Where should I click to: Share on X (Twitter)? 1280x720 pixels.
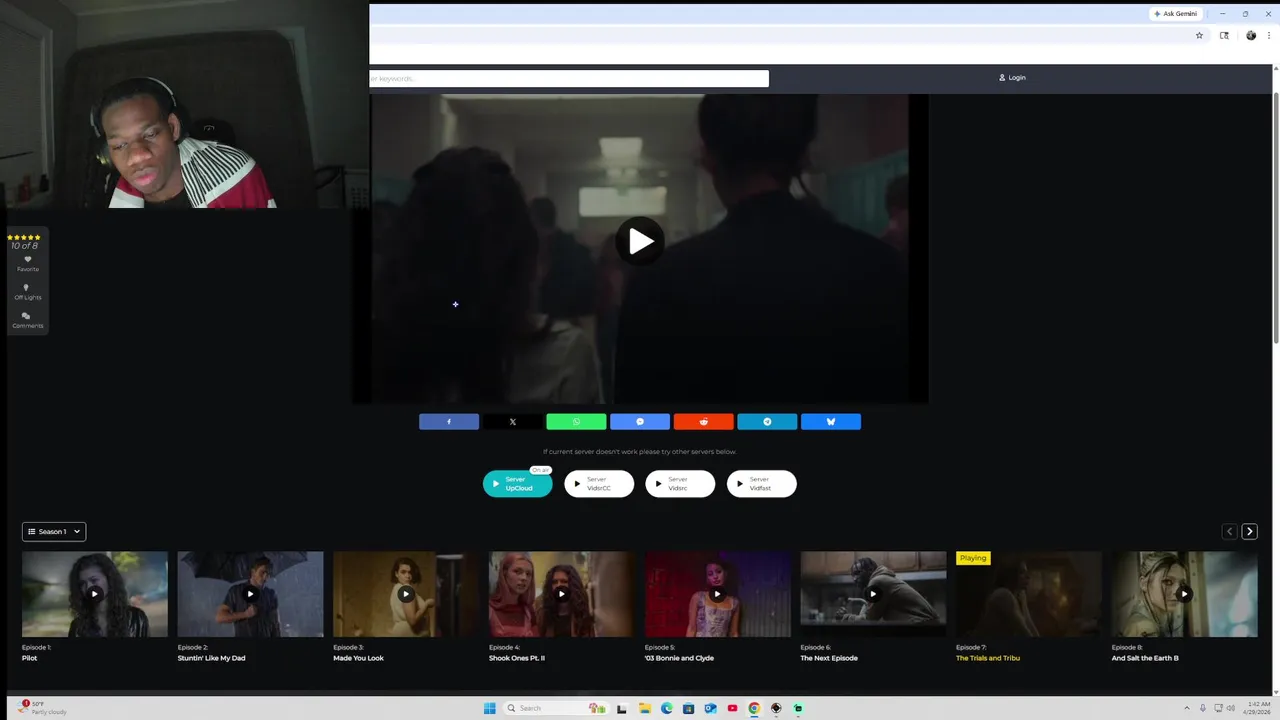(x=512, y=422)
